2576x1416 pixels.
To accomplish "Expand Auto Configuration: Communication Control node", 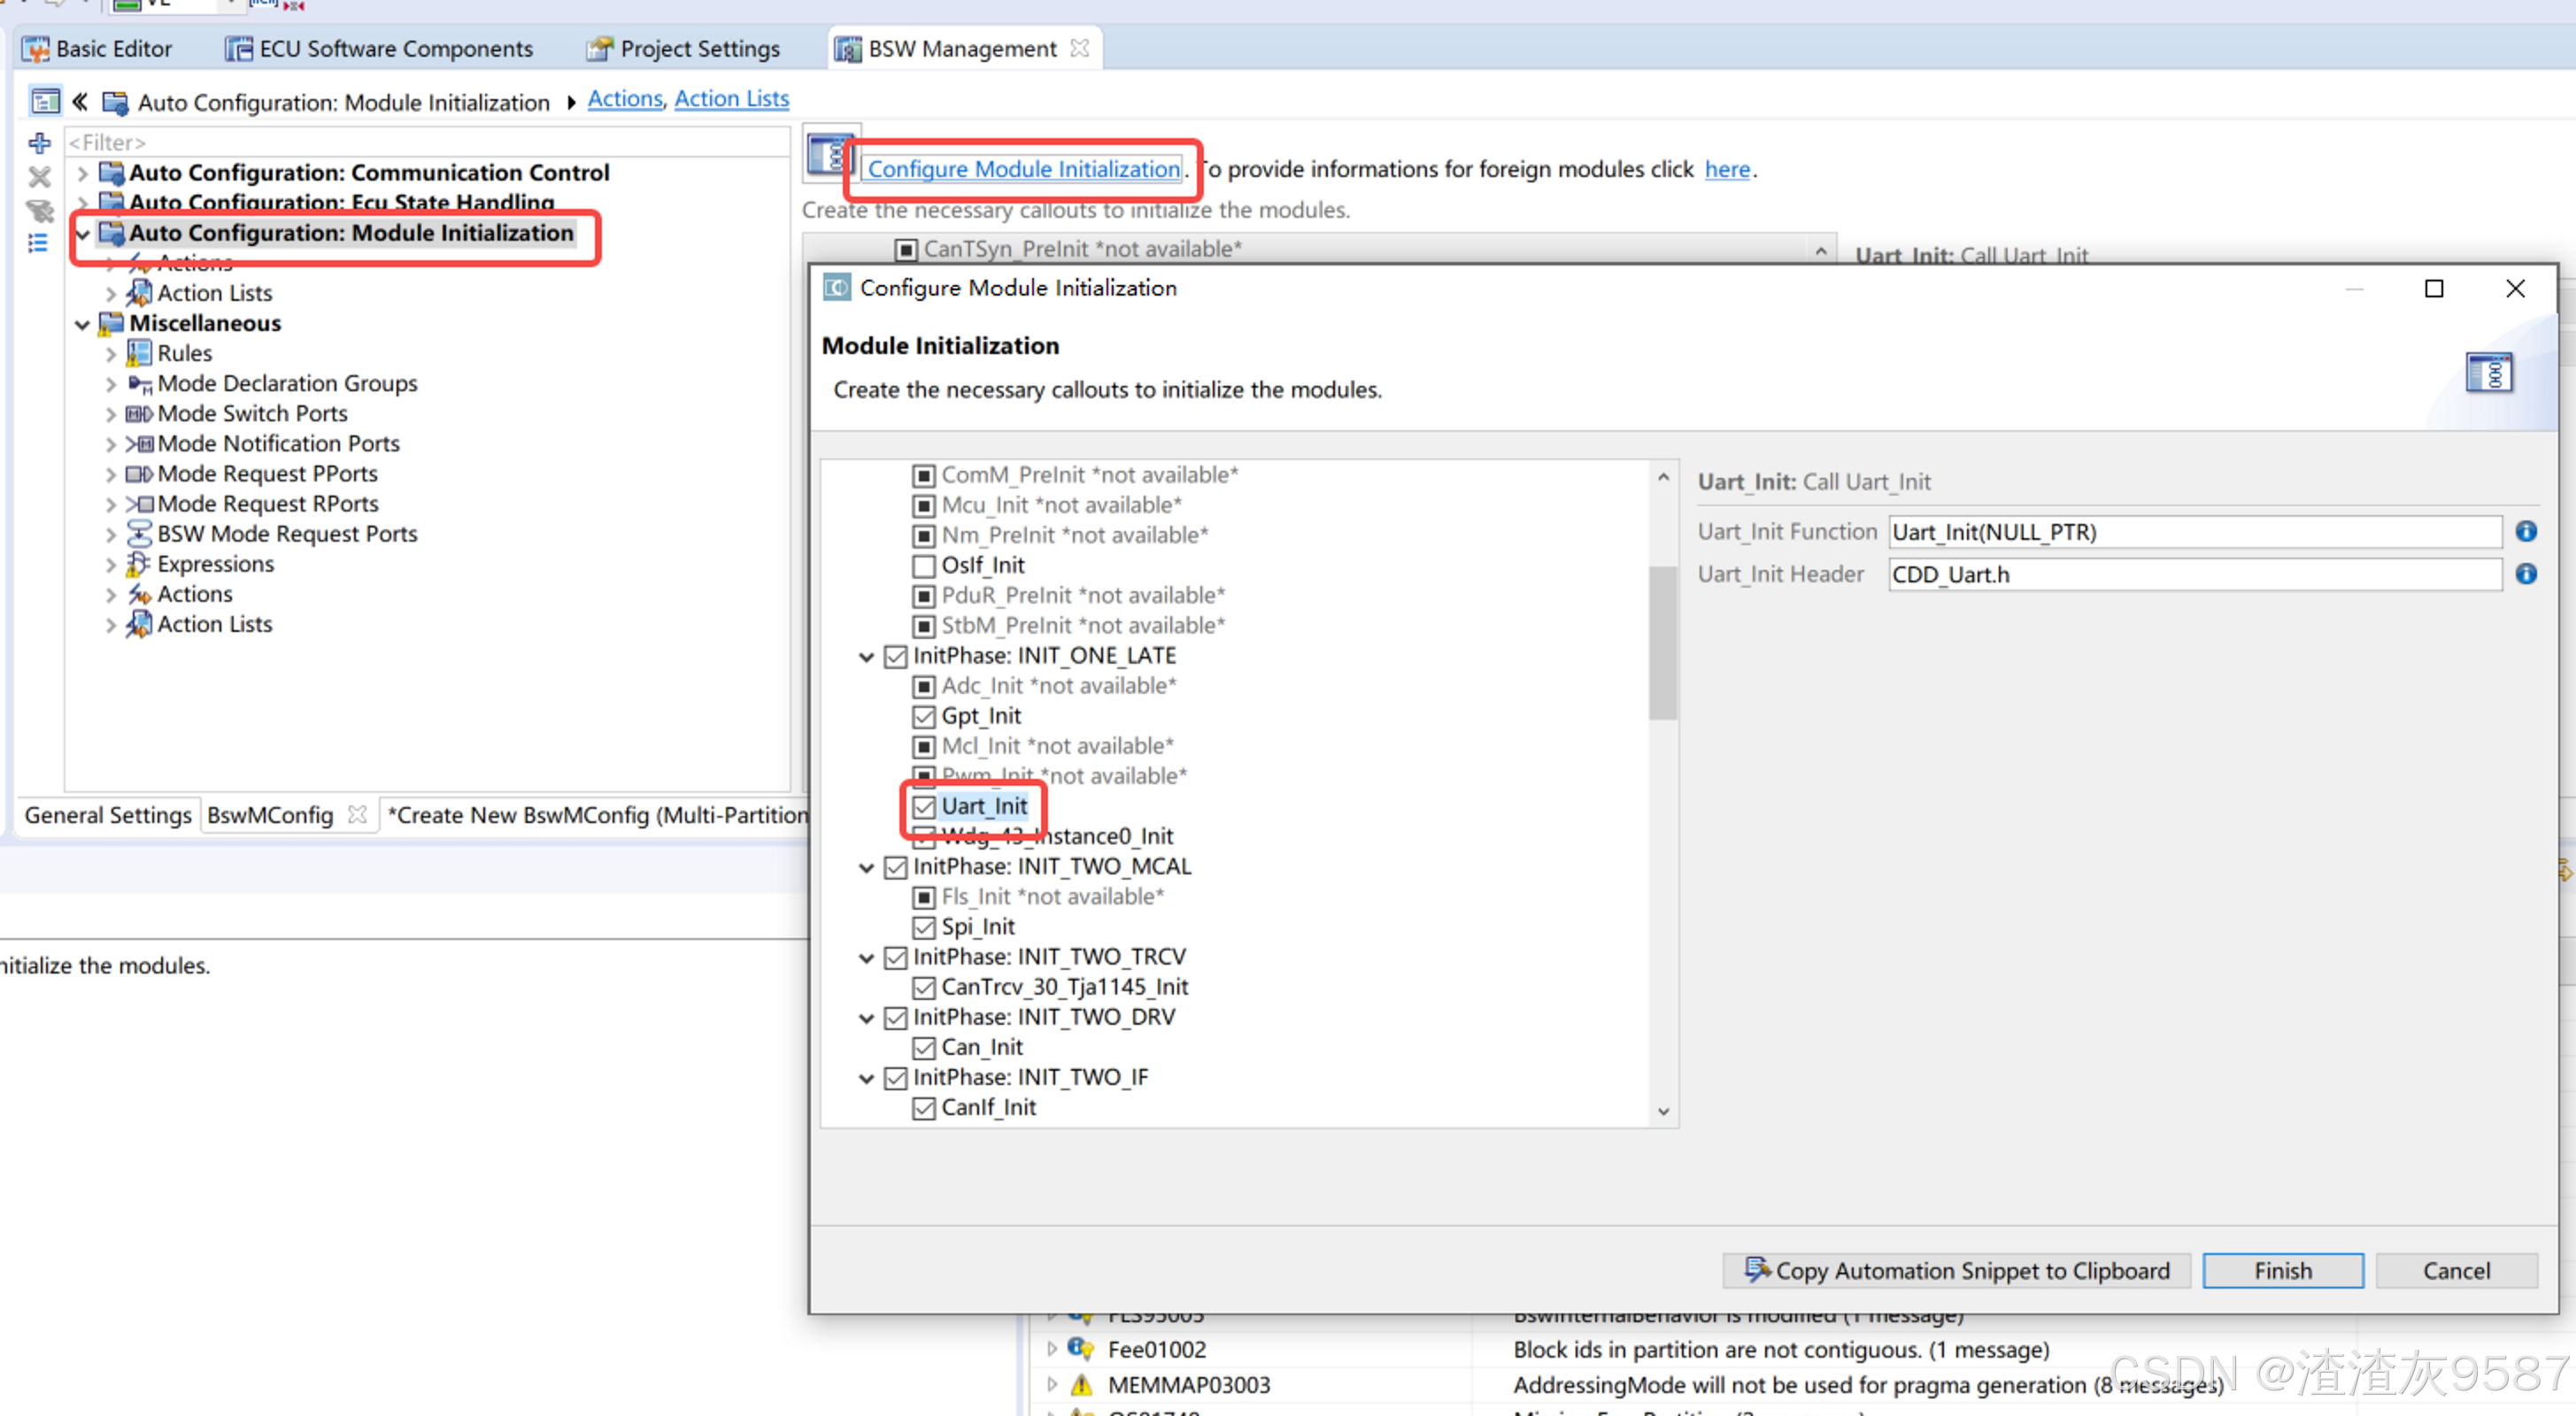I will pyautogui.click(x=83, y=173).
